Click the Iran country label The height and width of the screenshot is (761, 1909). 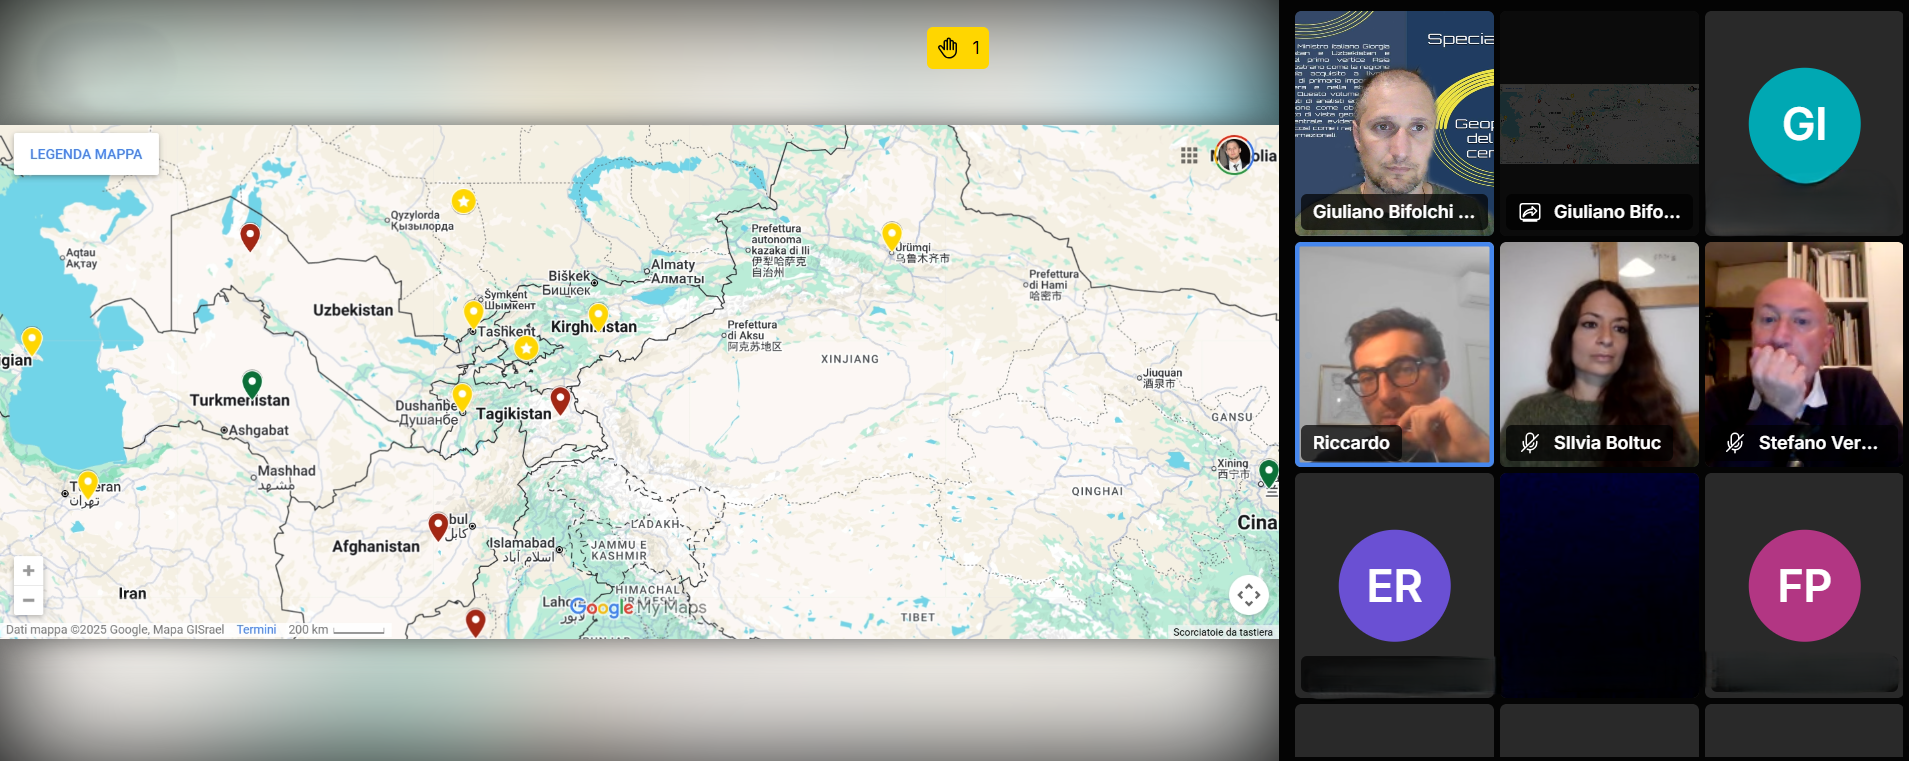132,593
